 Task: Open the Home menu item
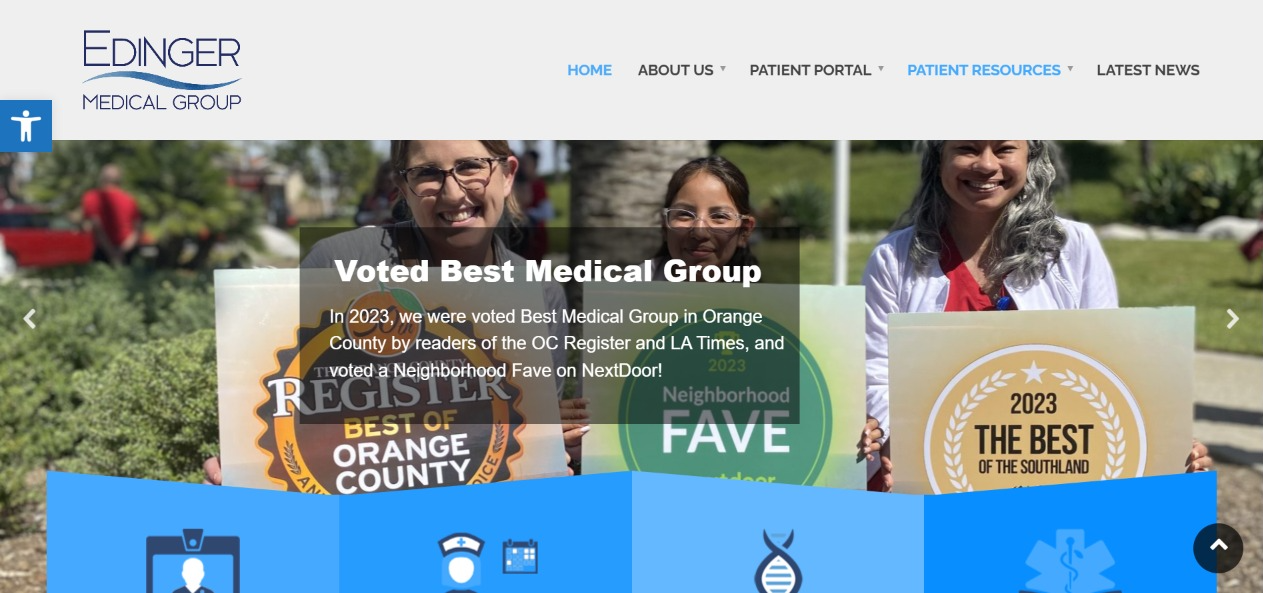click(589, 70)
